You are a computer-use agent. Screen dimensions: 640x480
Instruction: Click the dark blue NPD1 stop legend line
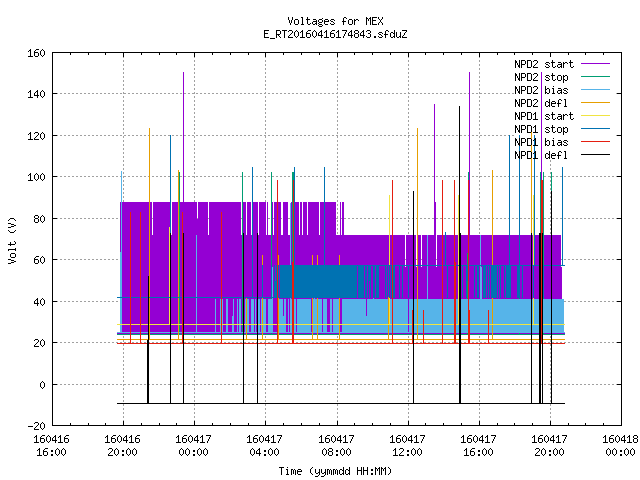tap(595, 129)
